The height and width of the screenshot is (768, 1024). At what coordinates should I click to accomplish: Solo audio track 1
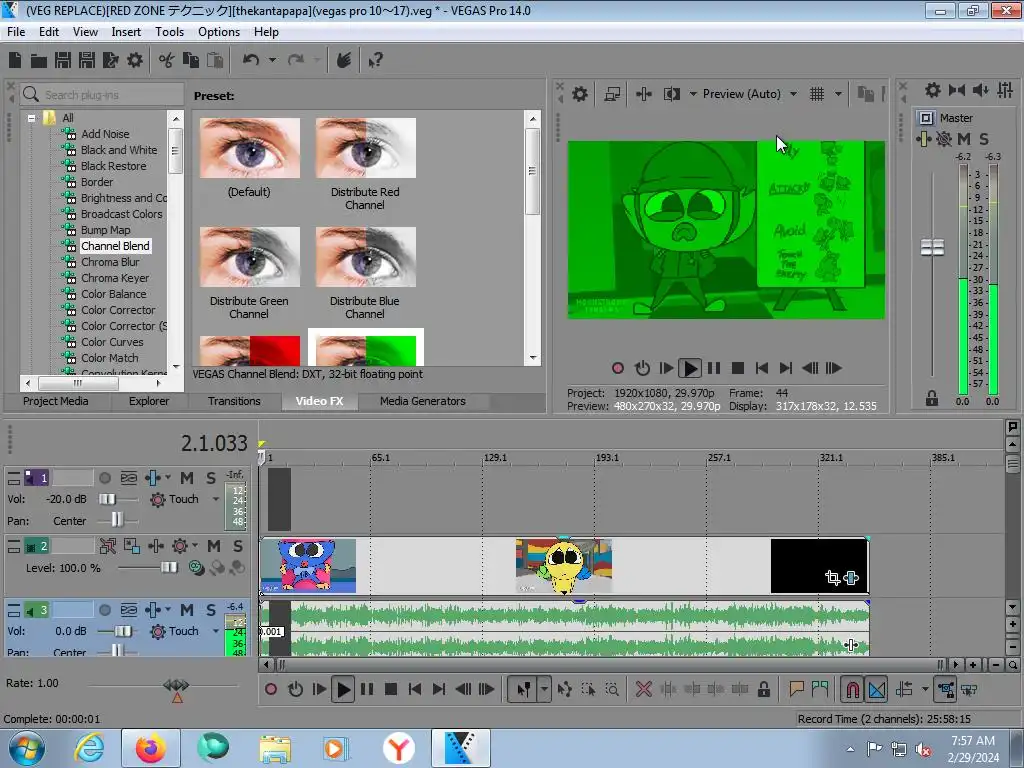(211, 479)
